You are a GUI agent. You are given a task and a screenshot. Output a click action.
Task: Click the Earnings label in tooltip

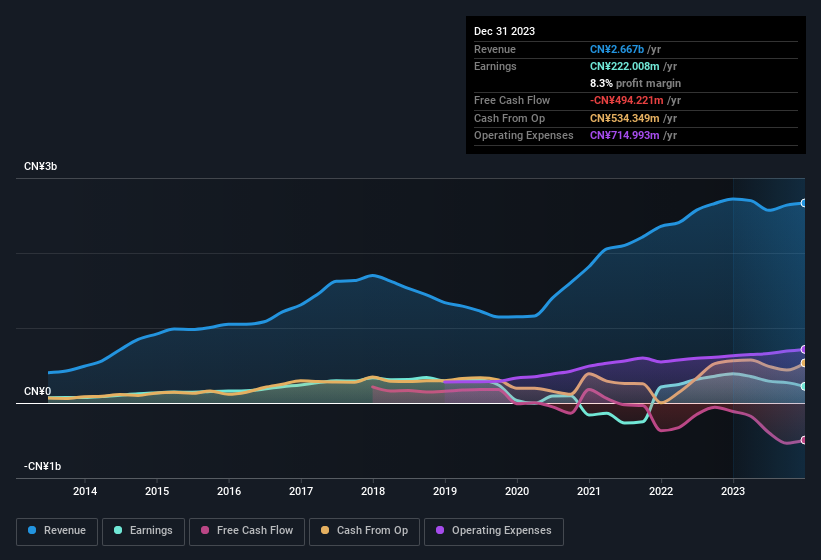pyautogui.click(x=495, y=66)
